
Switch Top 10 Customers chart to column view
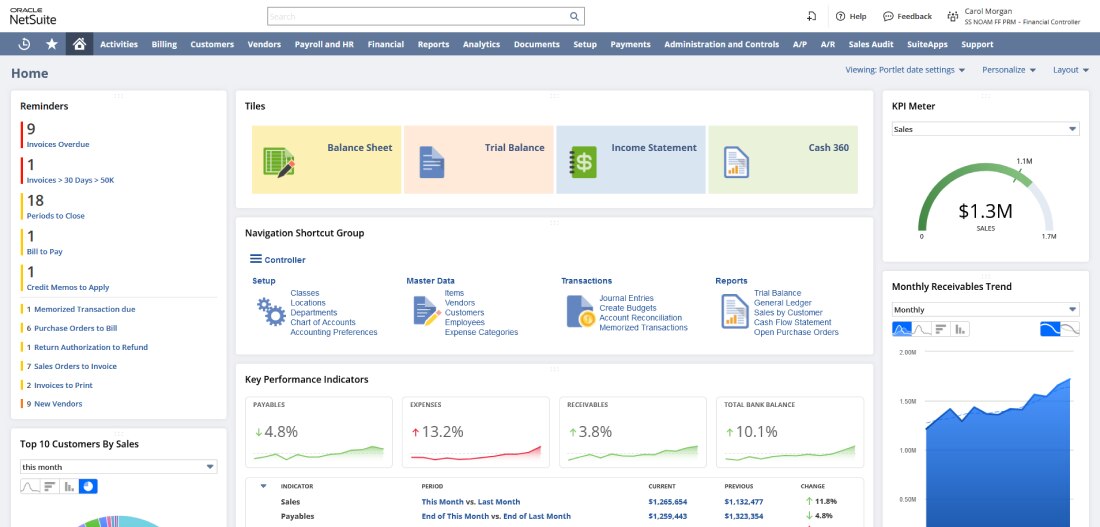(68, 487)
